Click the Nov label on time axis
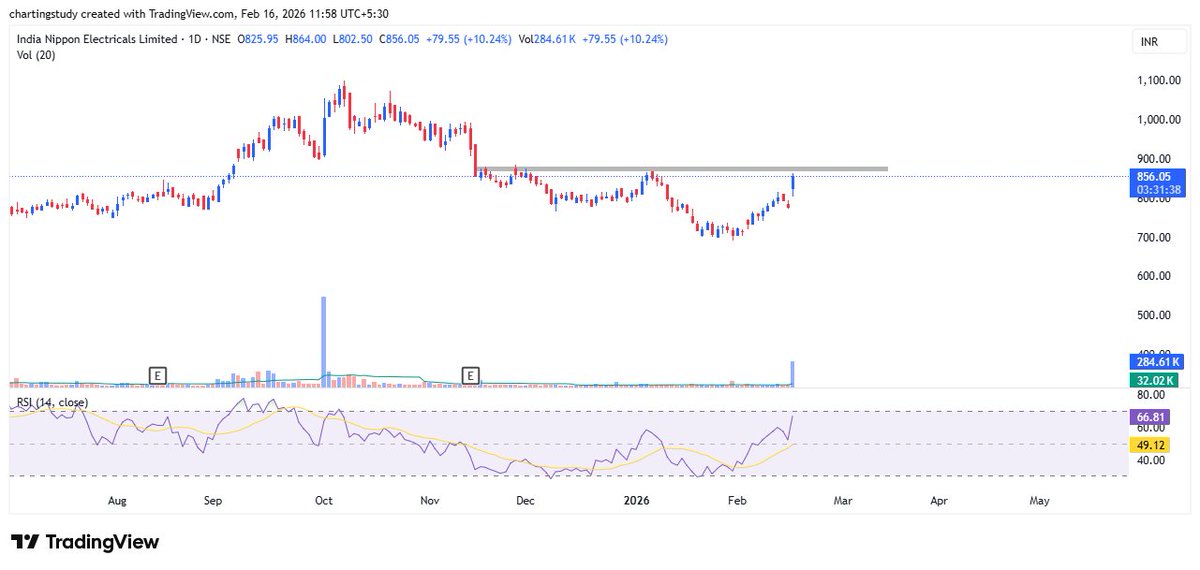1200x570 pixels. point(430,500)
